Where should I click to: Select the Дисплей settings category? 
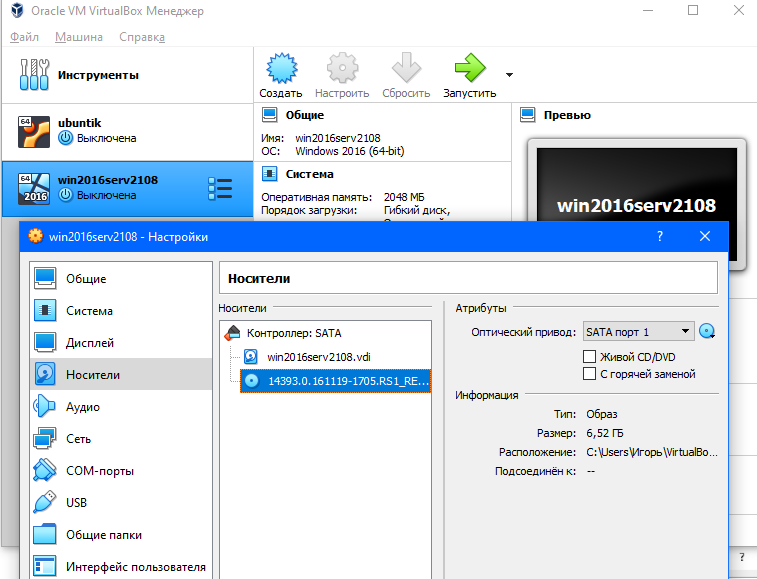click(x=121, y=342)
